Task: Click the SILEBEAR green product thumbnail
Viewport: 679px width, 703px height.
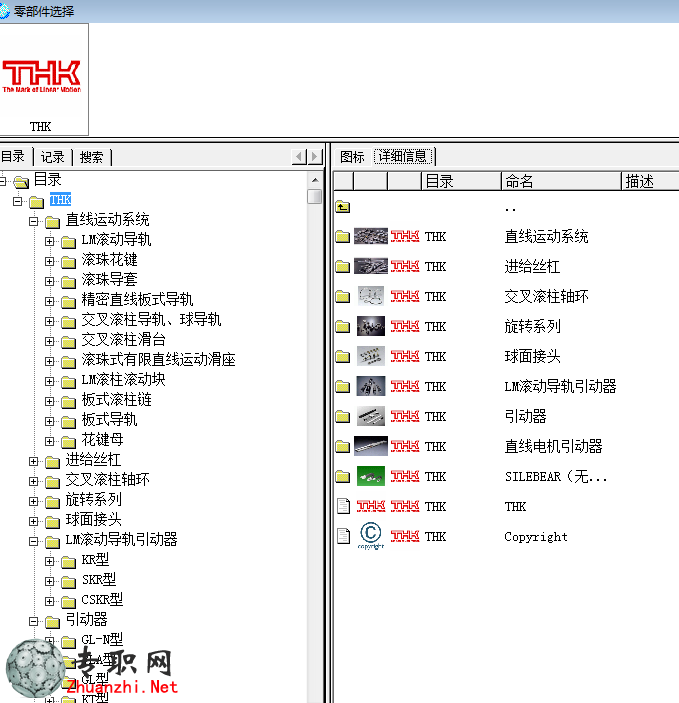Action: pos(370,476)
